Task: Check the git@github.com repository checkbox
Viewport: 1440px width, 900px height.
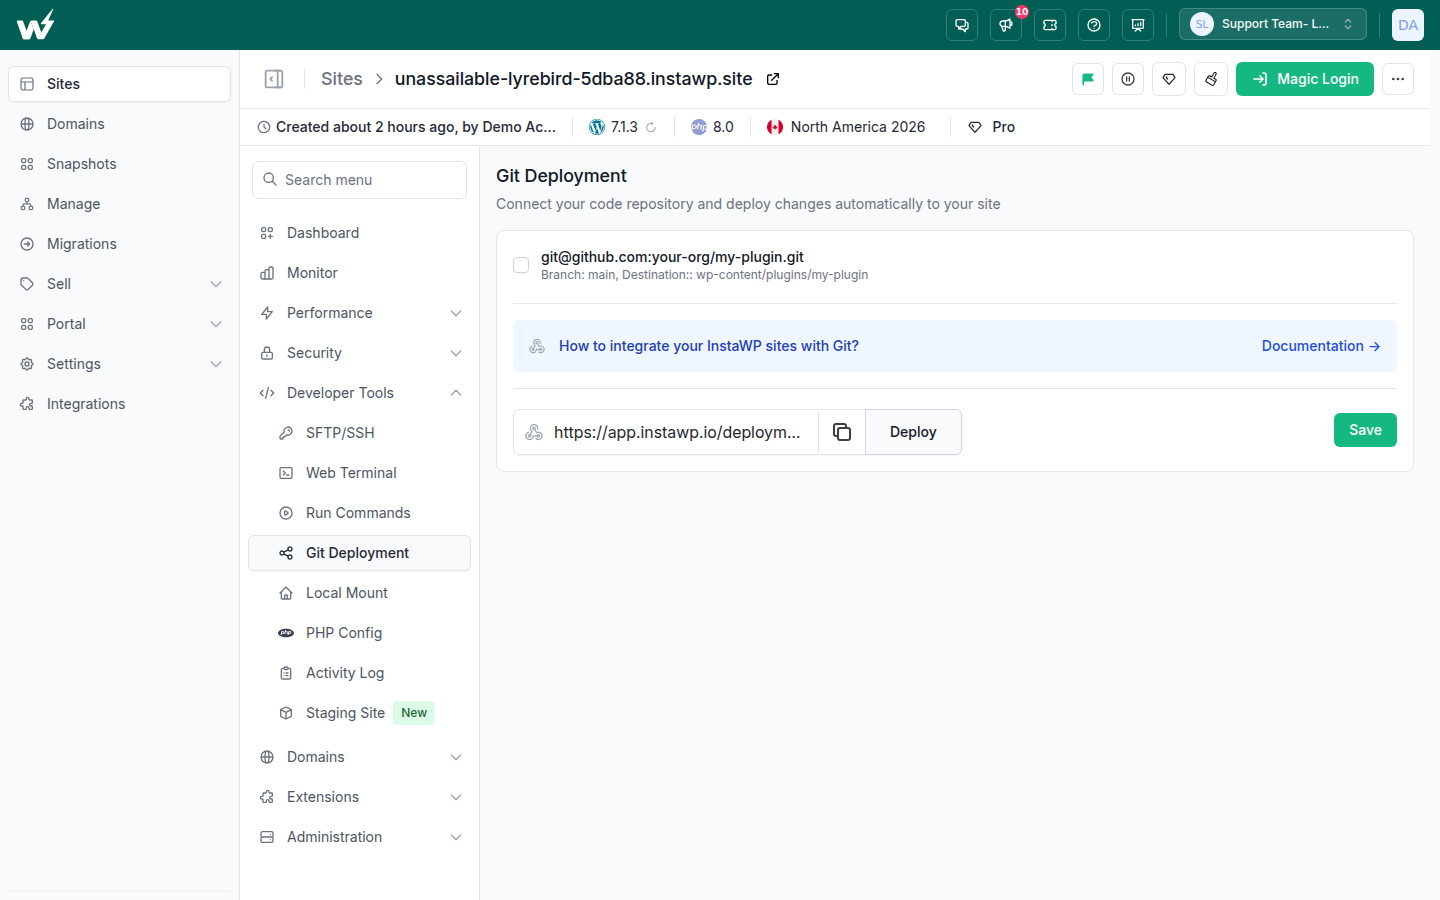Action: tap(521, 265)
